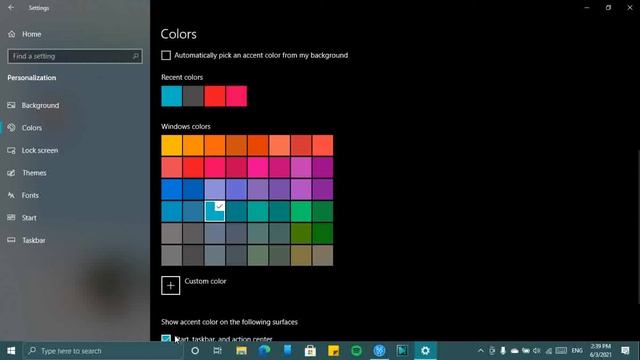Open Microsoft Store from the taskbar

310,351
